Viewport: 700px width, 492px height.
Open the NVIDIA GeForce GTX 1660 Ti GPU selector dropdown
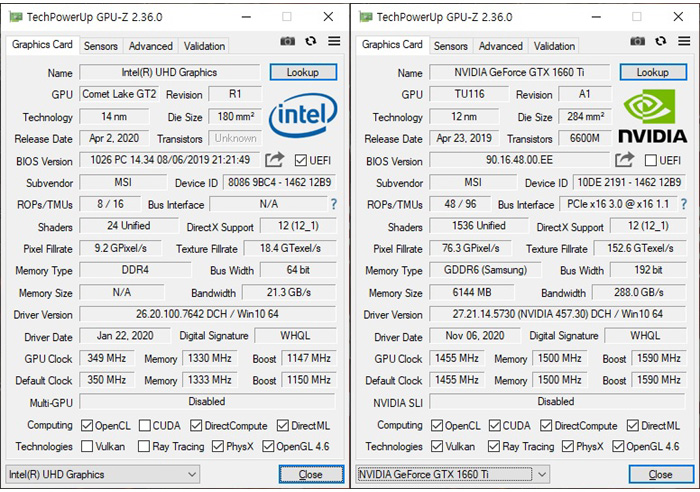click(x=453, y=474)
